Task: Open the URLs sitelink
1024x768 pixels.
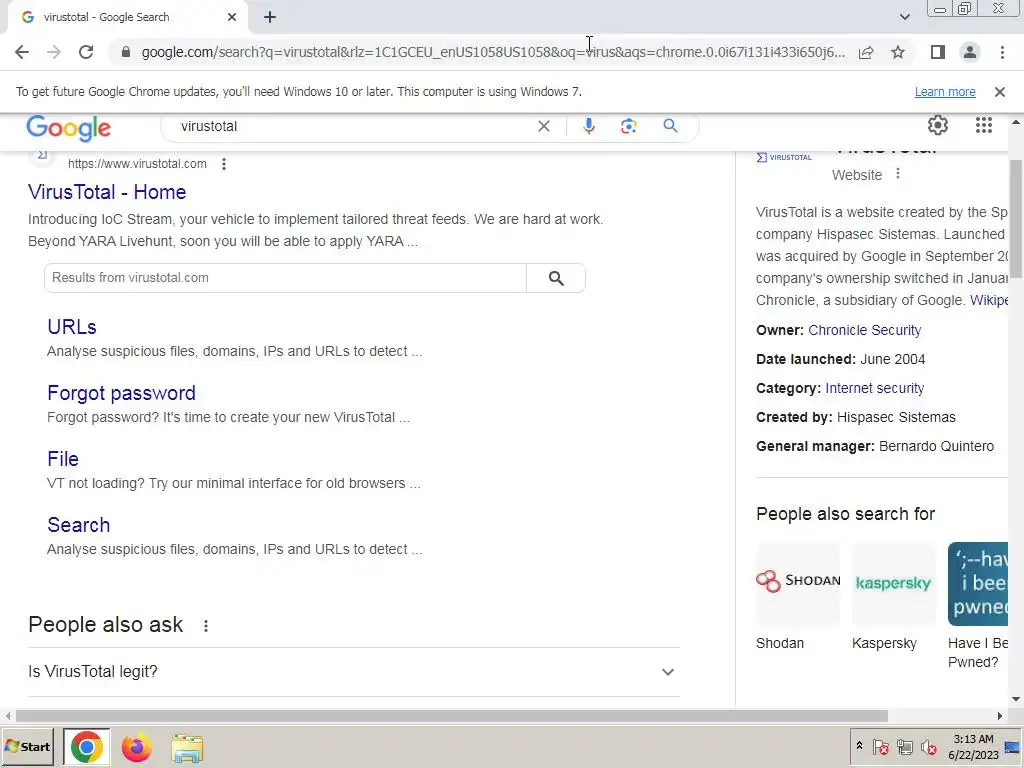Action: [72, 327]
